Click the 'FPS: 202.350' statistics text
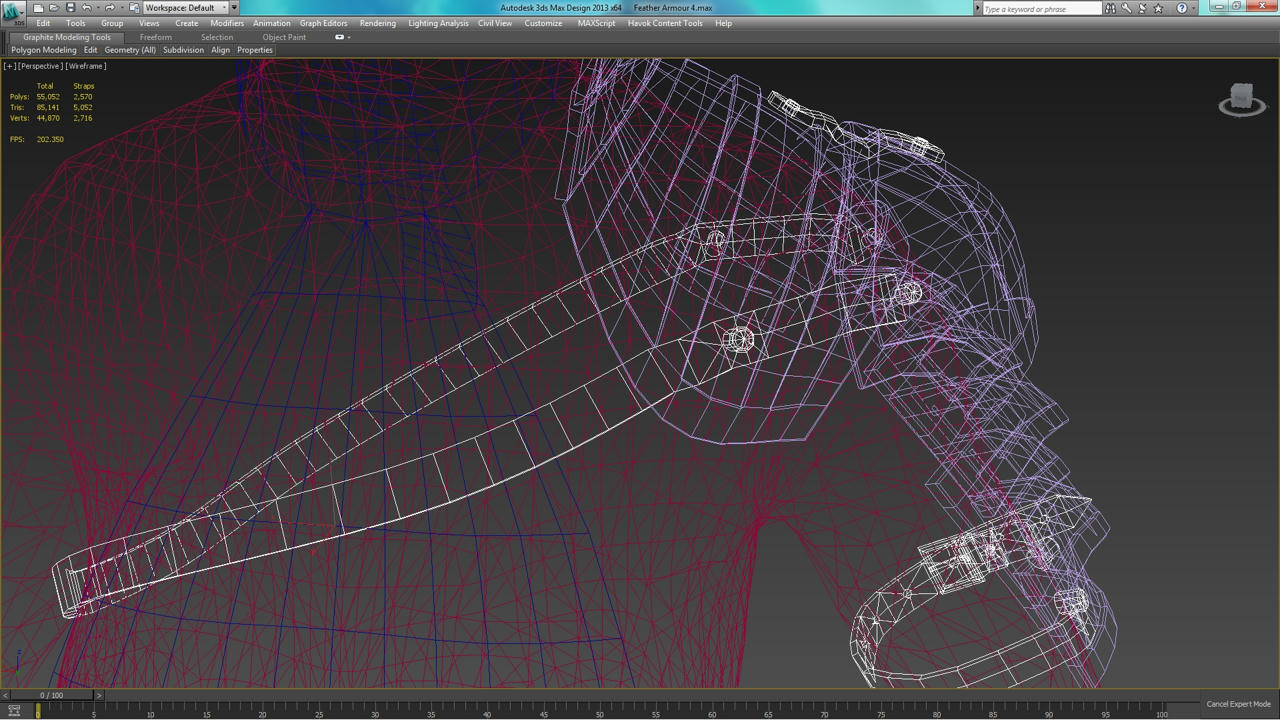This screenshot has height=720, width=1280. [x=37, y=139]
